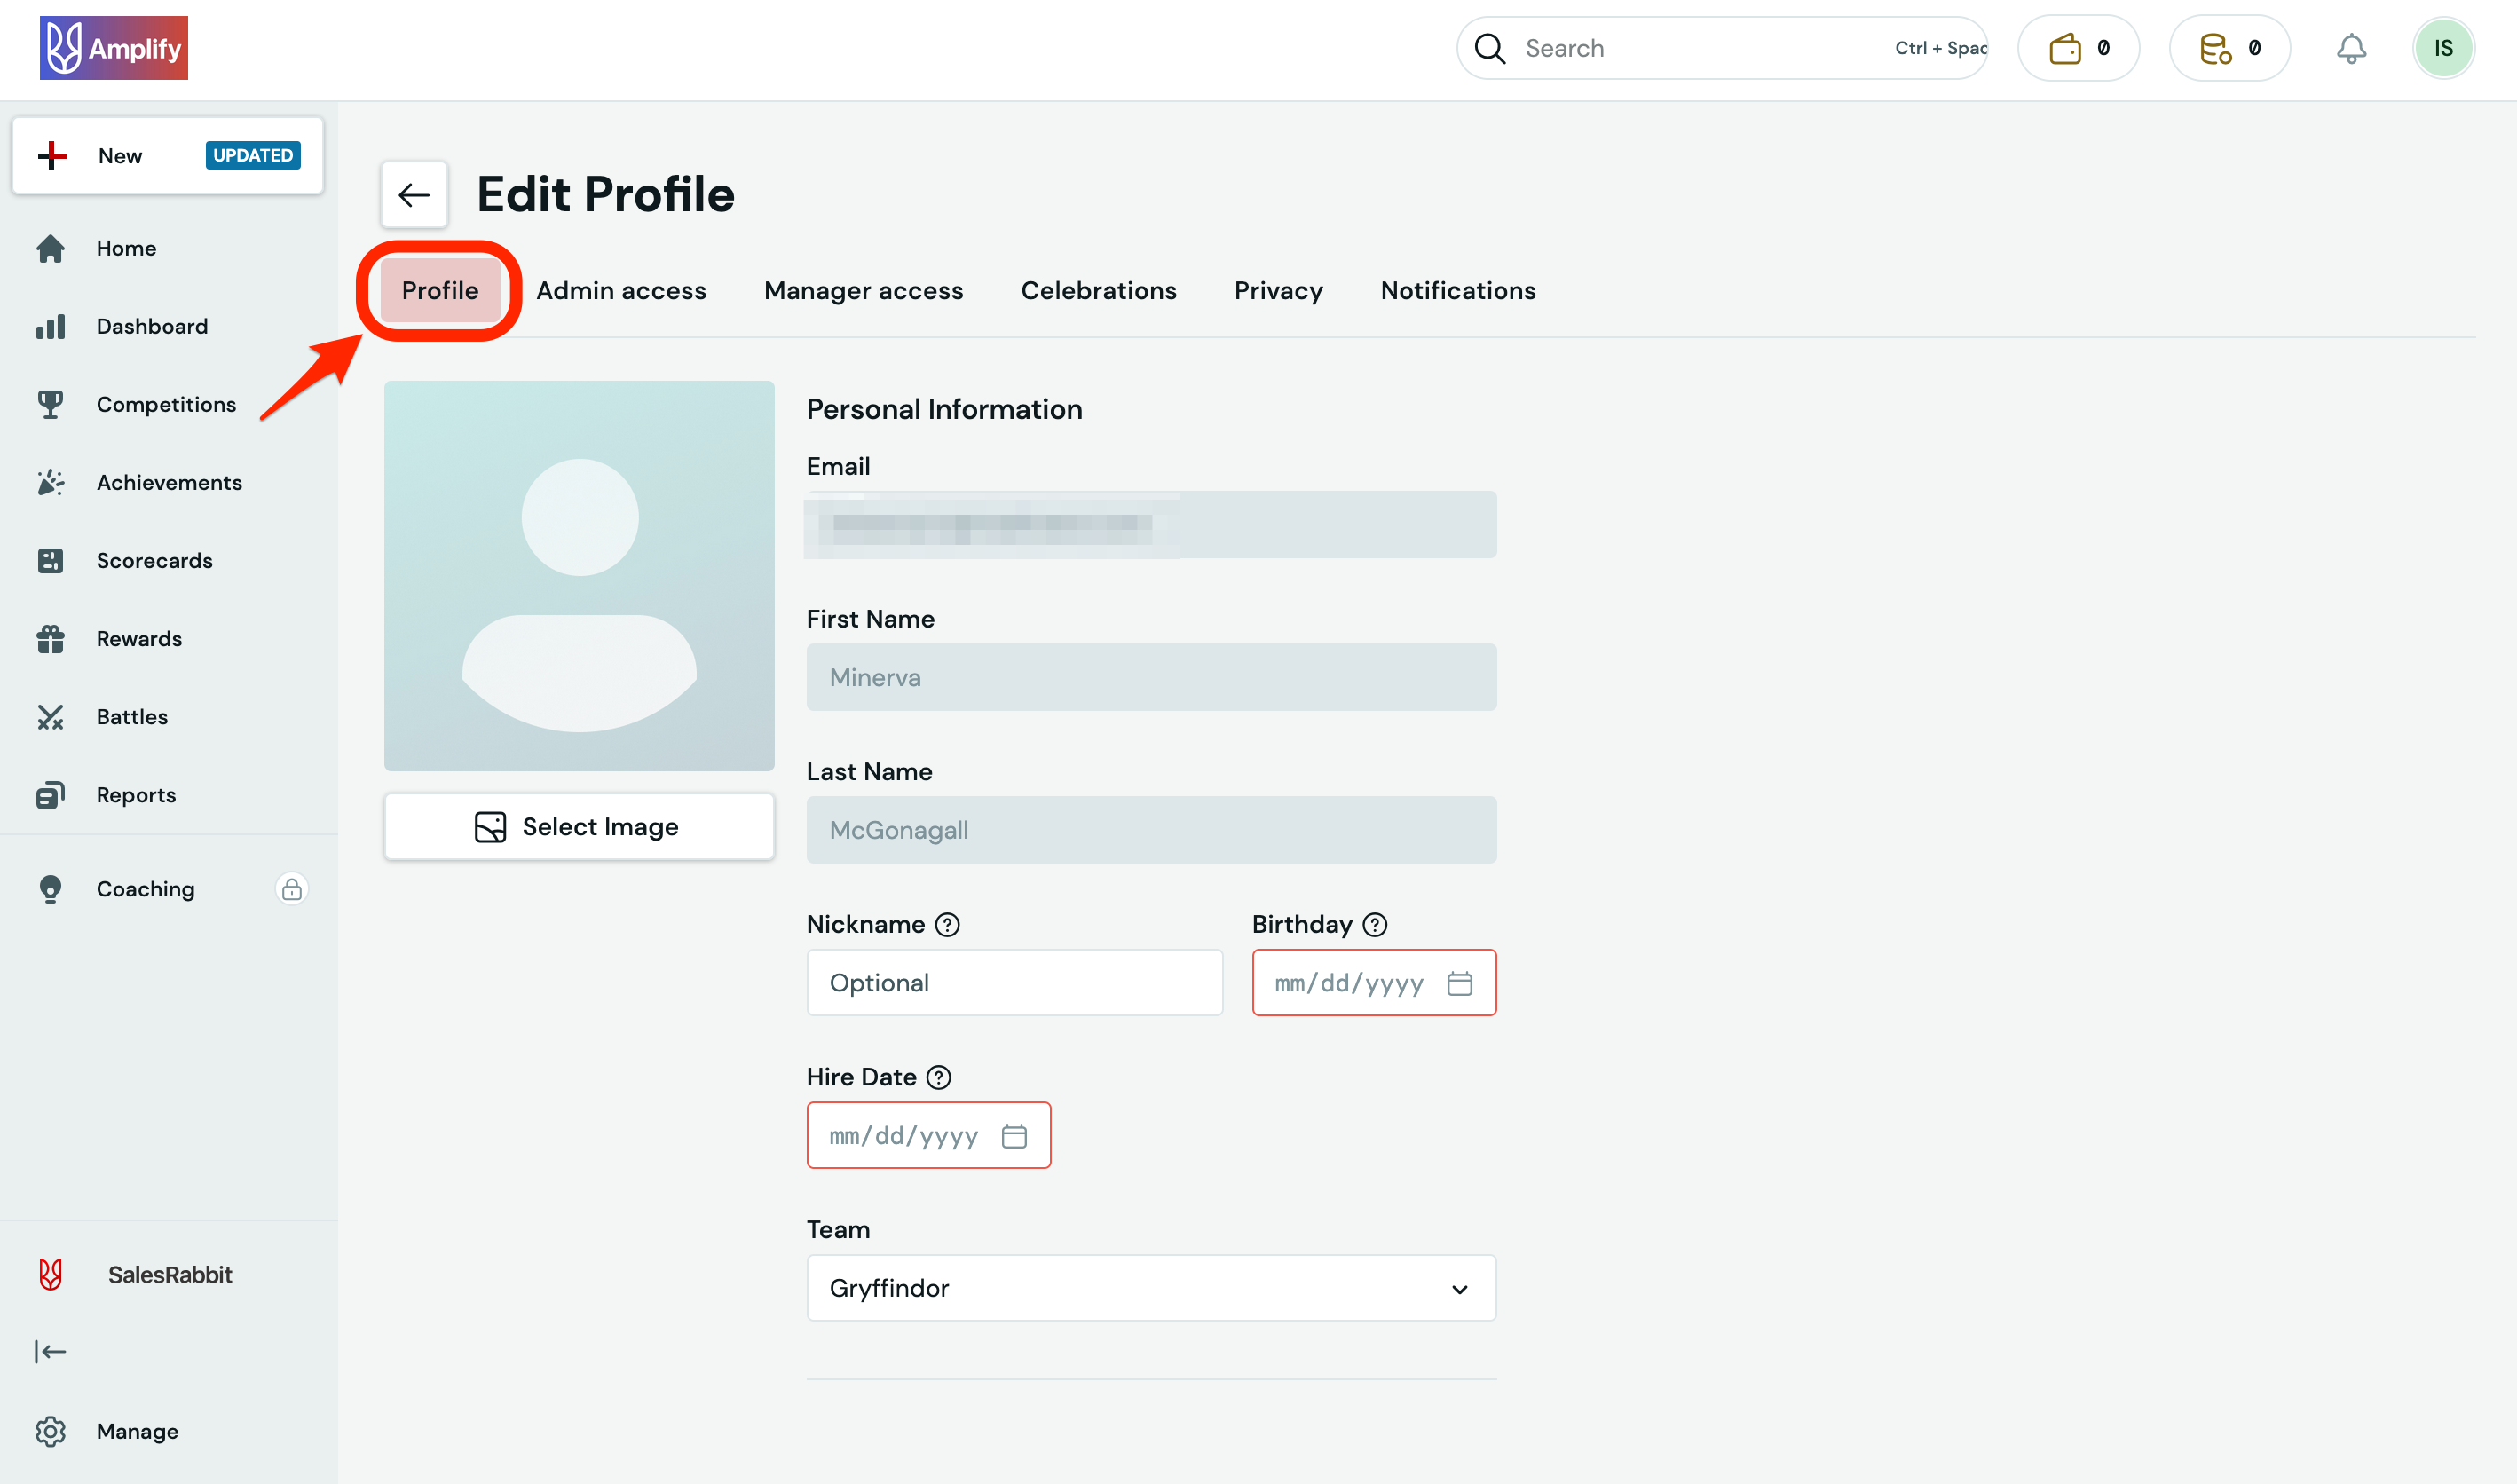Open the Manage settings gear

coord(50,1431)
